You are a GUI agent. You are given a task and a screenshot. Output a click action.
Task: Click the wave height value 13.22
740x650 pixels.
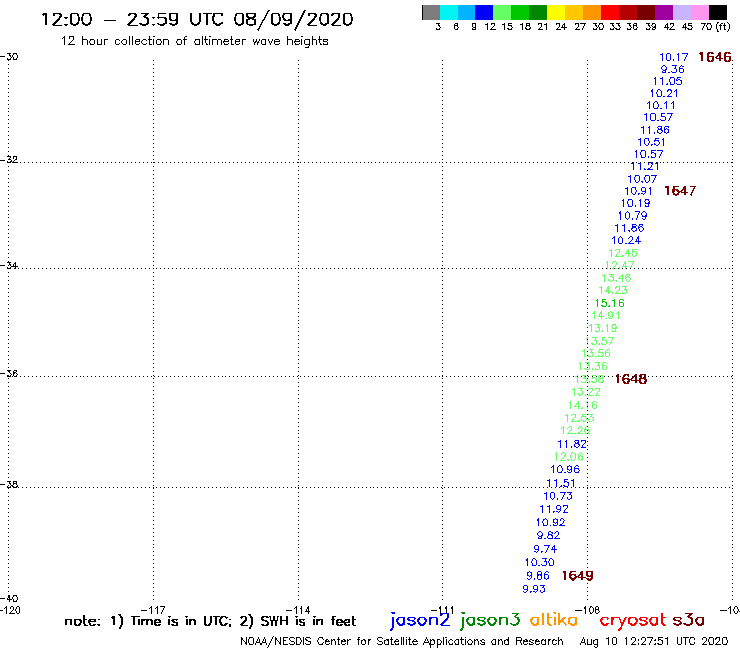[x=586, y=392]
